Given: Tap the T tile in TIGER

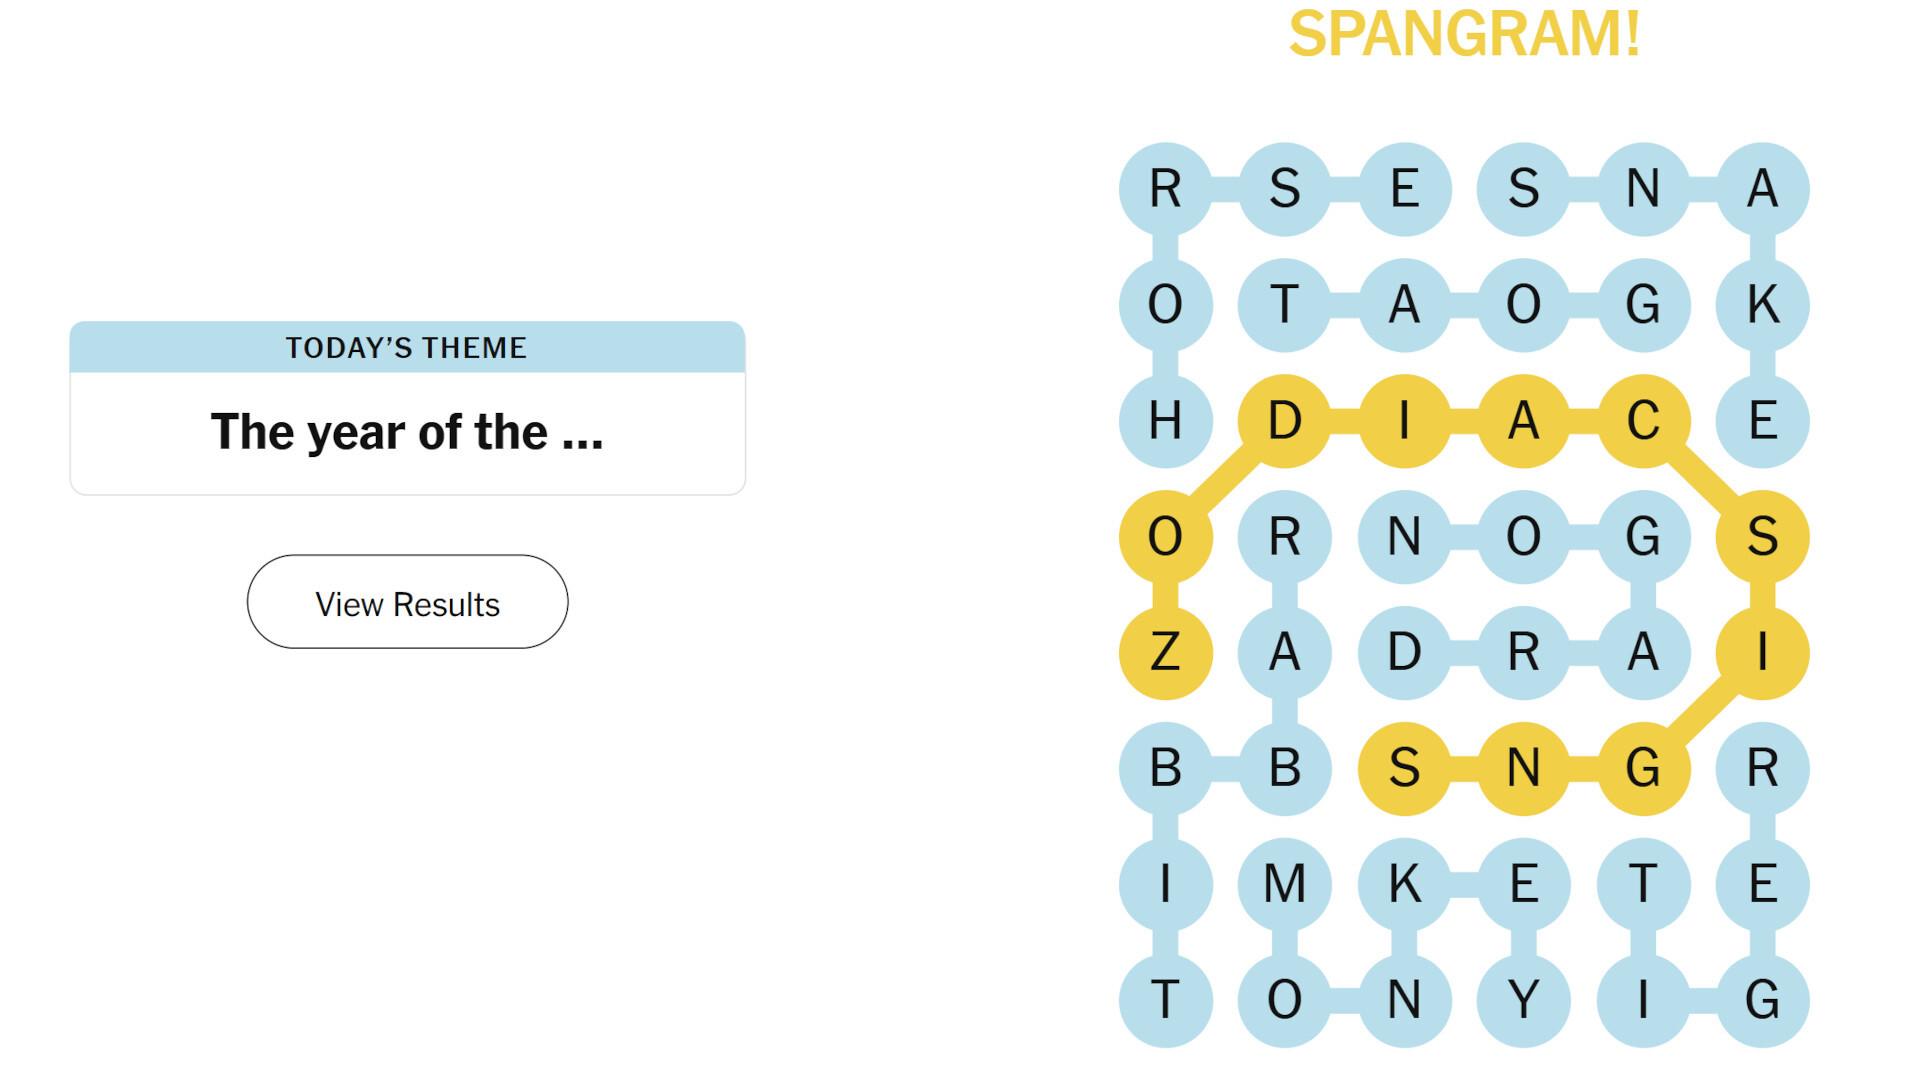Looking at the screenshot, I should (1643, 884).
